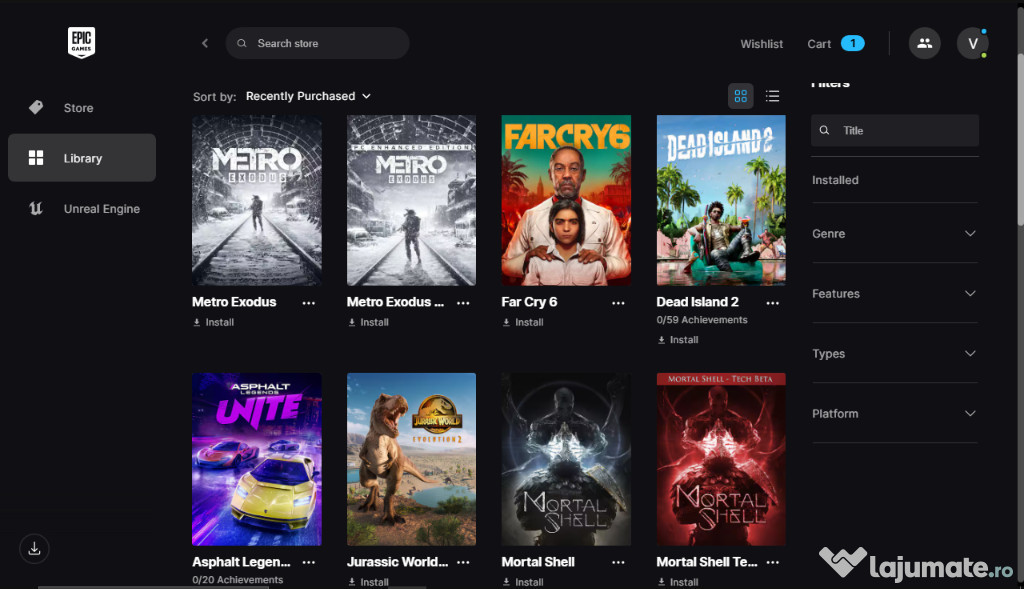The image size is (1024, 589).
Task: Expand the Features filter
Action: [895, 294]
